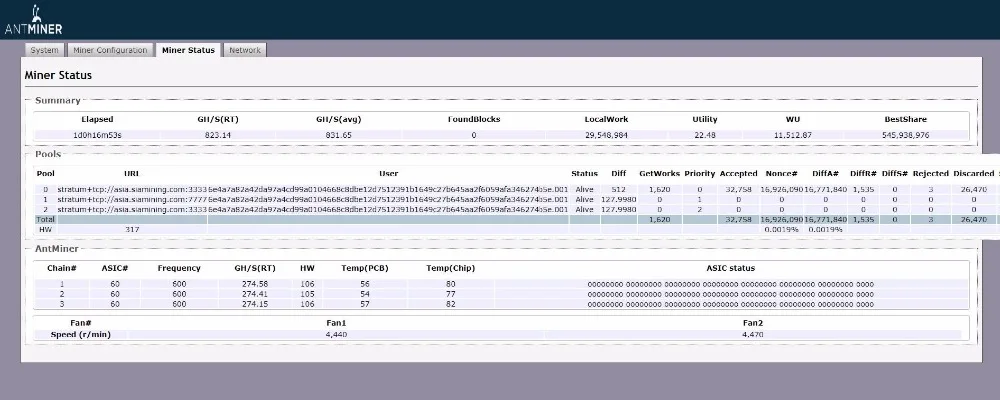
Task: Click the Total row Accepted value 32,758
Action: [x=738, y=219]
